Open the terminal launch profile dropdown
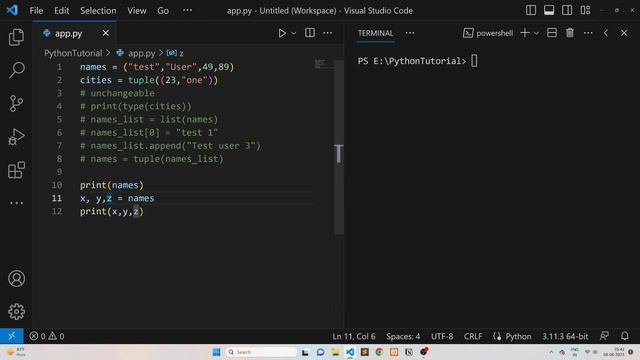This screenshot has width=640, height=360. point(536,33)
